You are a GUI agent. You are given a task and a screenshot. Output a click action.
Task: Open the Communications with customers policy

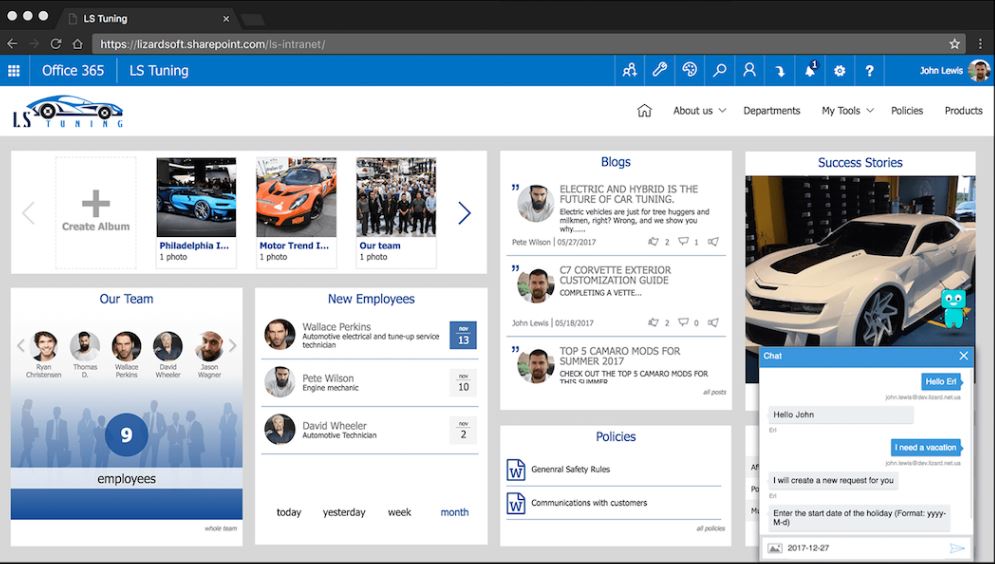tap(589, 502)
